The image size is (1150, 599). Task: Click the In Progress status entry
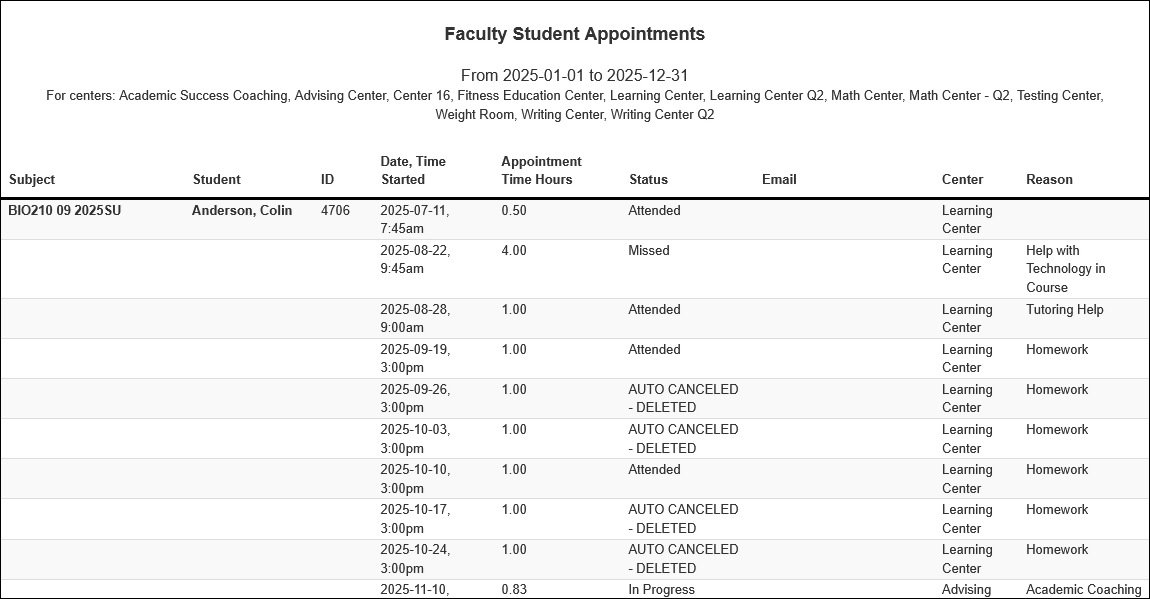click(661, 590)
